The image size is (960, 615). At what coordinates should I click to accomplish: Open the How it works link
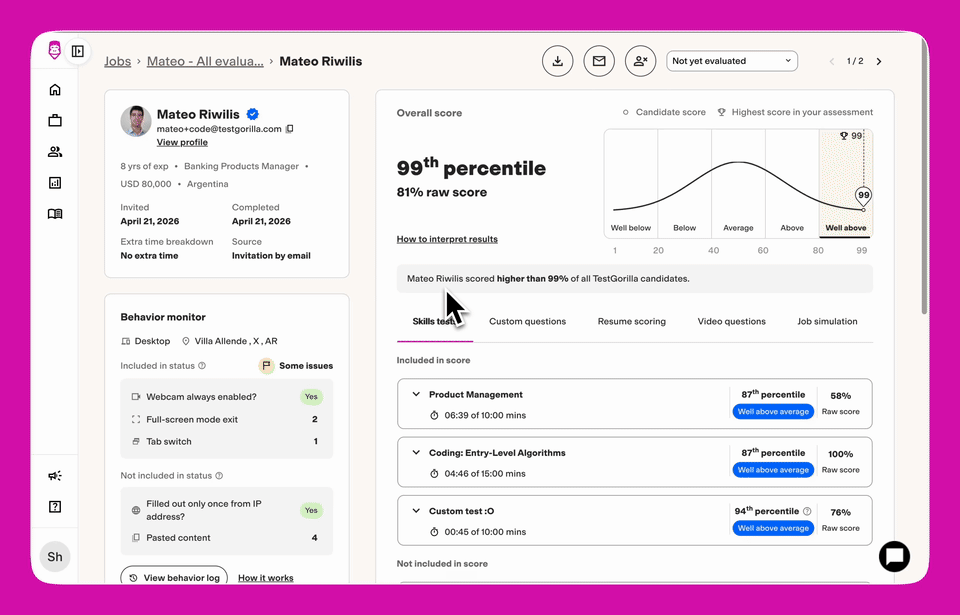pos(266,578)
